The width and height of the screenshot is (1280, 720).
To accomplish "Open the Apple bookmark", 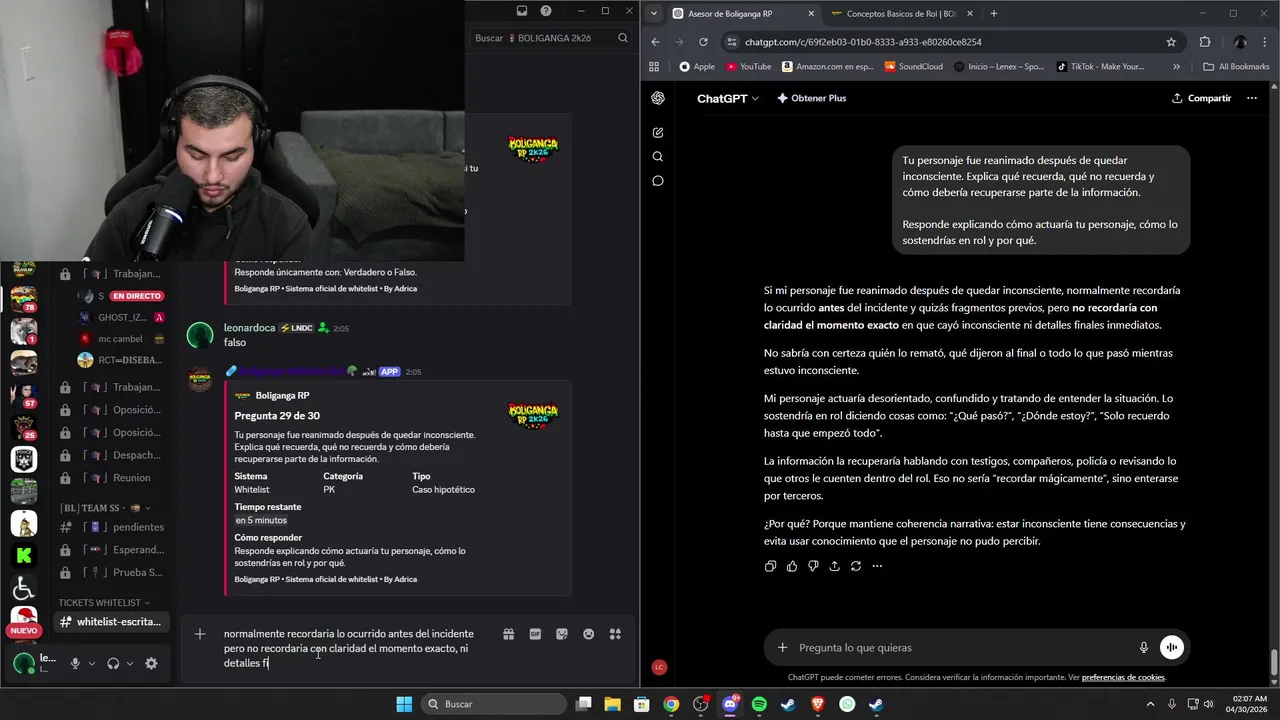I will 697,67.
